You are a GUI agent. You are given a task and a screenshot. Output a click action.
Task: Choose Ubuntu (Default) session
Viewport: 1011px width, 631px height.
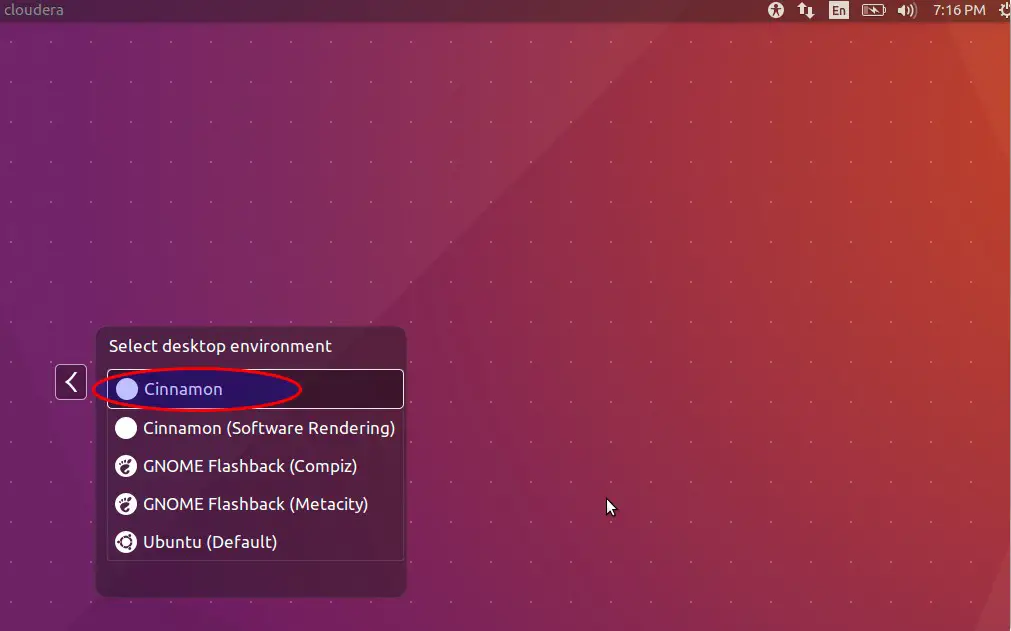pyautogui.click(x=255, y=542)
